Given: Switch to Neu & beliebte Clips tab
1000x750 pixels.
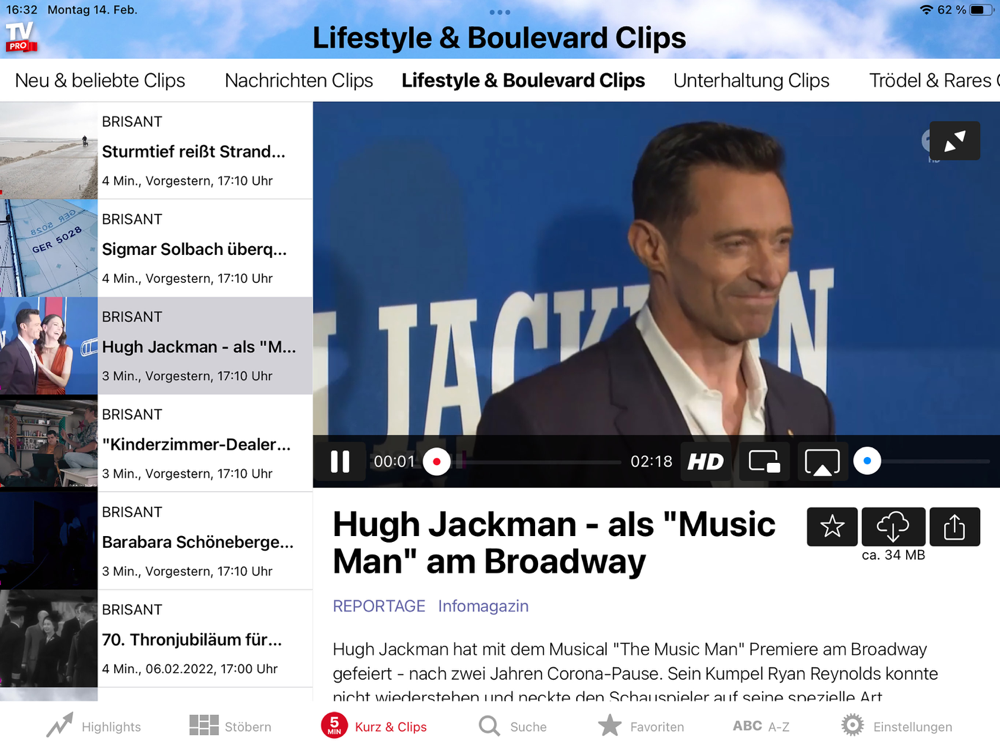Looking at the screenshot, I should pos(100,80).
